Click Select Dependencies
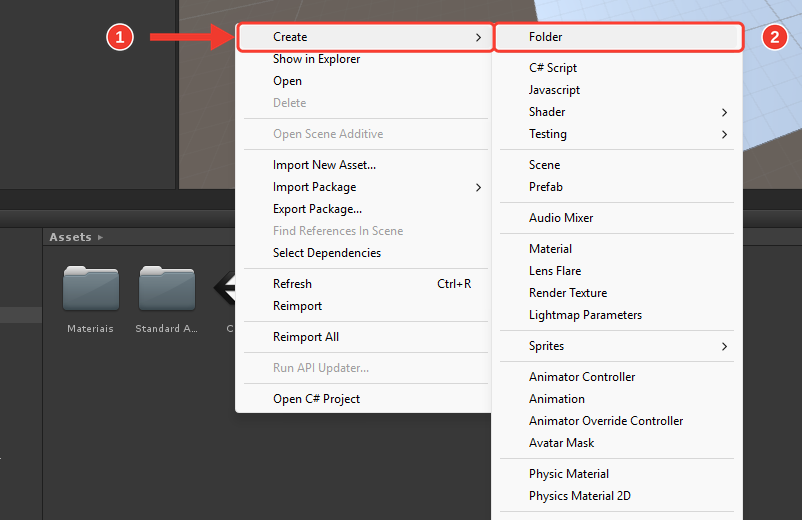Image resolution: width=802 pixels, height=520 pixels. coord(327,253)
